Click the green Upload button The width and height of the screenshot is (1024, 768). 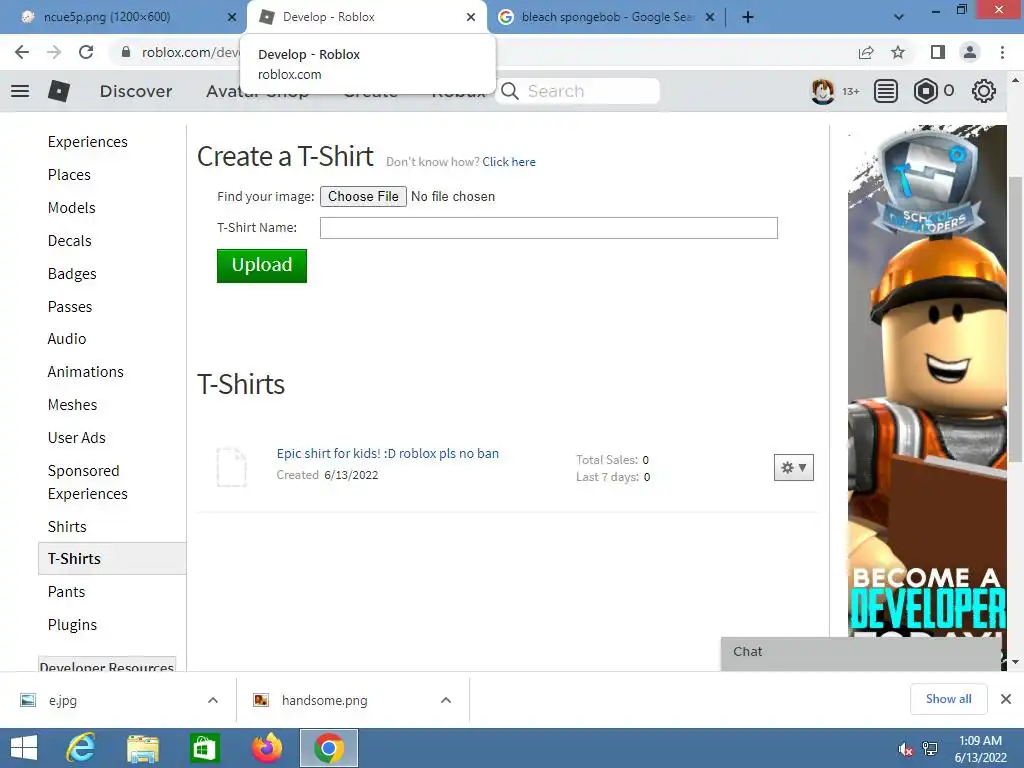coord(262,265)
